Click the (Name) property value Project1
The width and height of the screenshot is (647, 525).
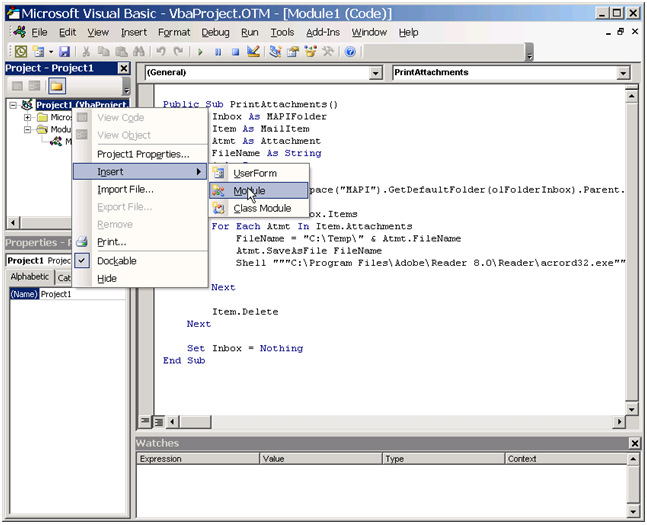83,294
